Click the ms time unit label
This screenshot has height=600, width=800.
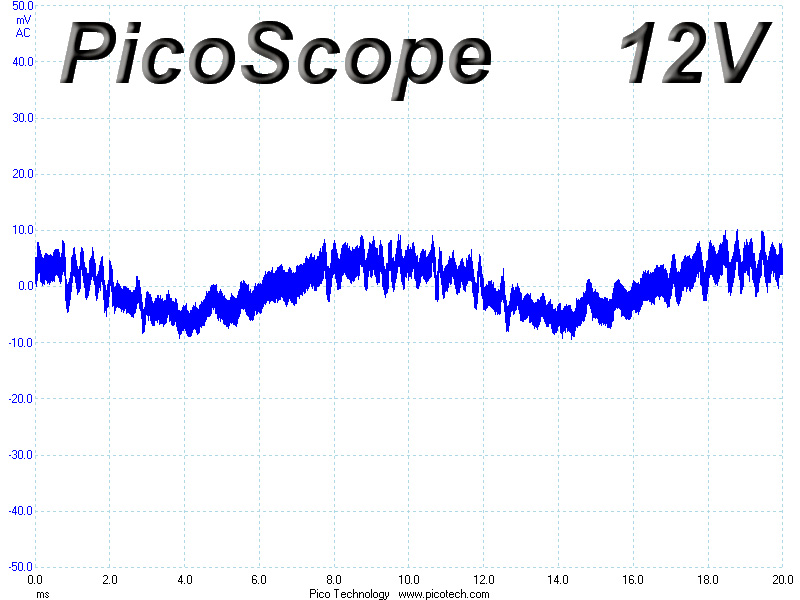(x=43, y=594)
